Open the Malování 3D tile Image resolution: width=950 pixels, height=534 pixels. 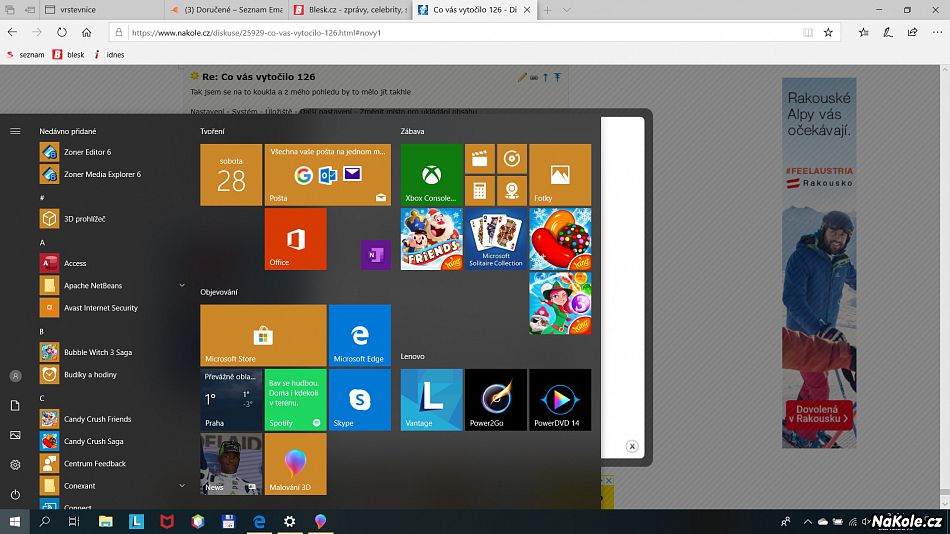295,464
